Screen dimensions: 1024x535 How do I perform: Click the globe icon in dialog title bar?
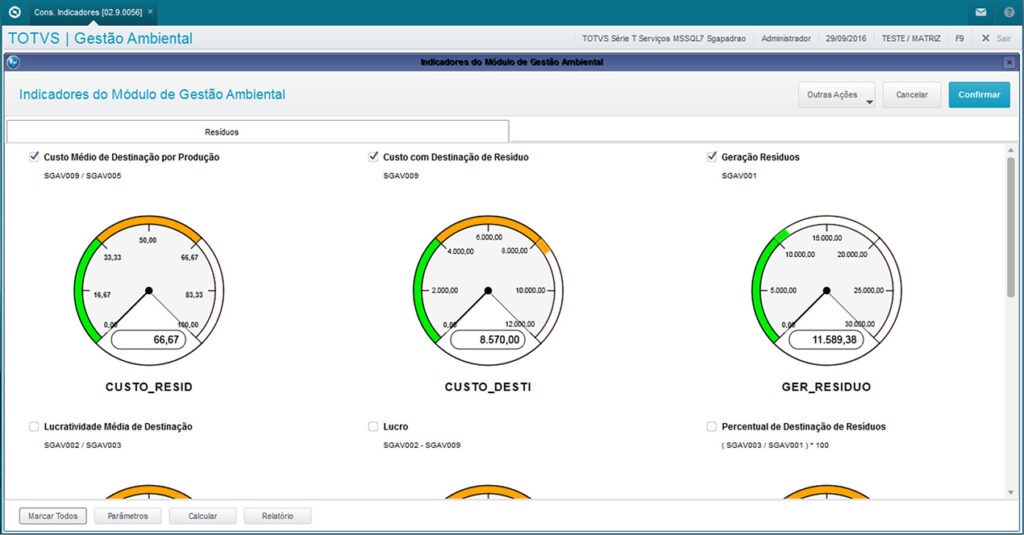(13, 62)
